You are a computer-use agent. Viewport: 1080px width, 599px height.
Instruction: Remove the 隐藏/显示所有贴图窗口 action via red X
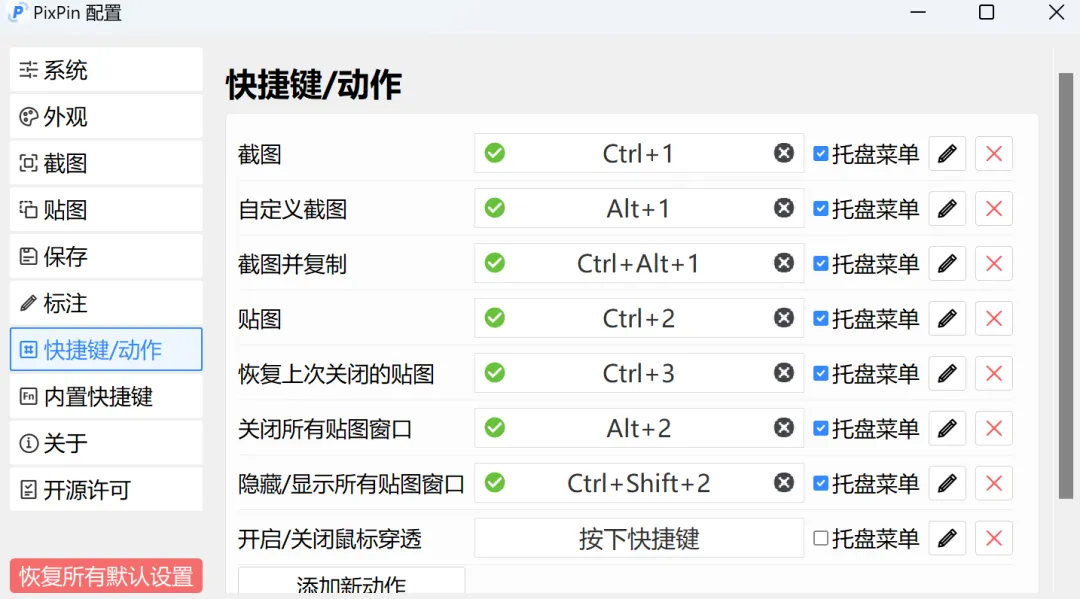(994, 483)
